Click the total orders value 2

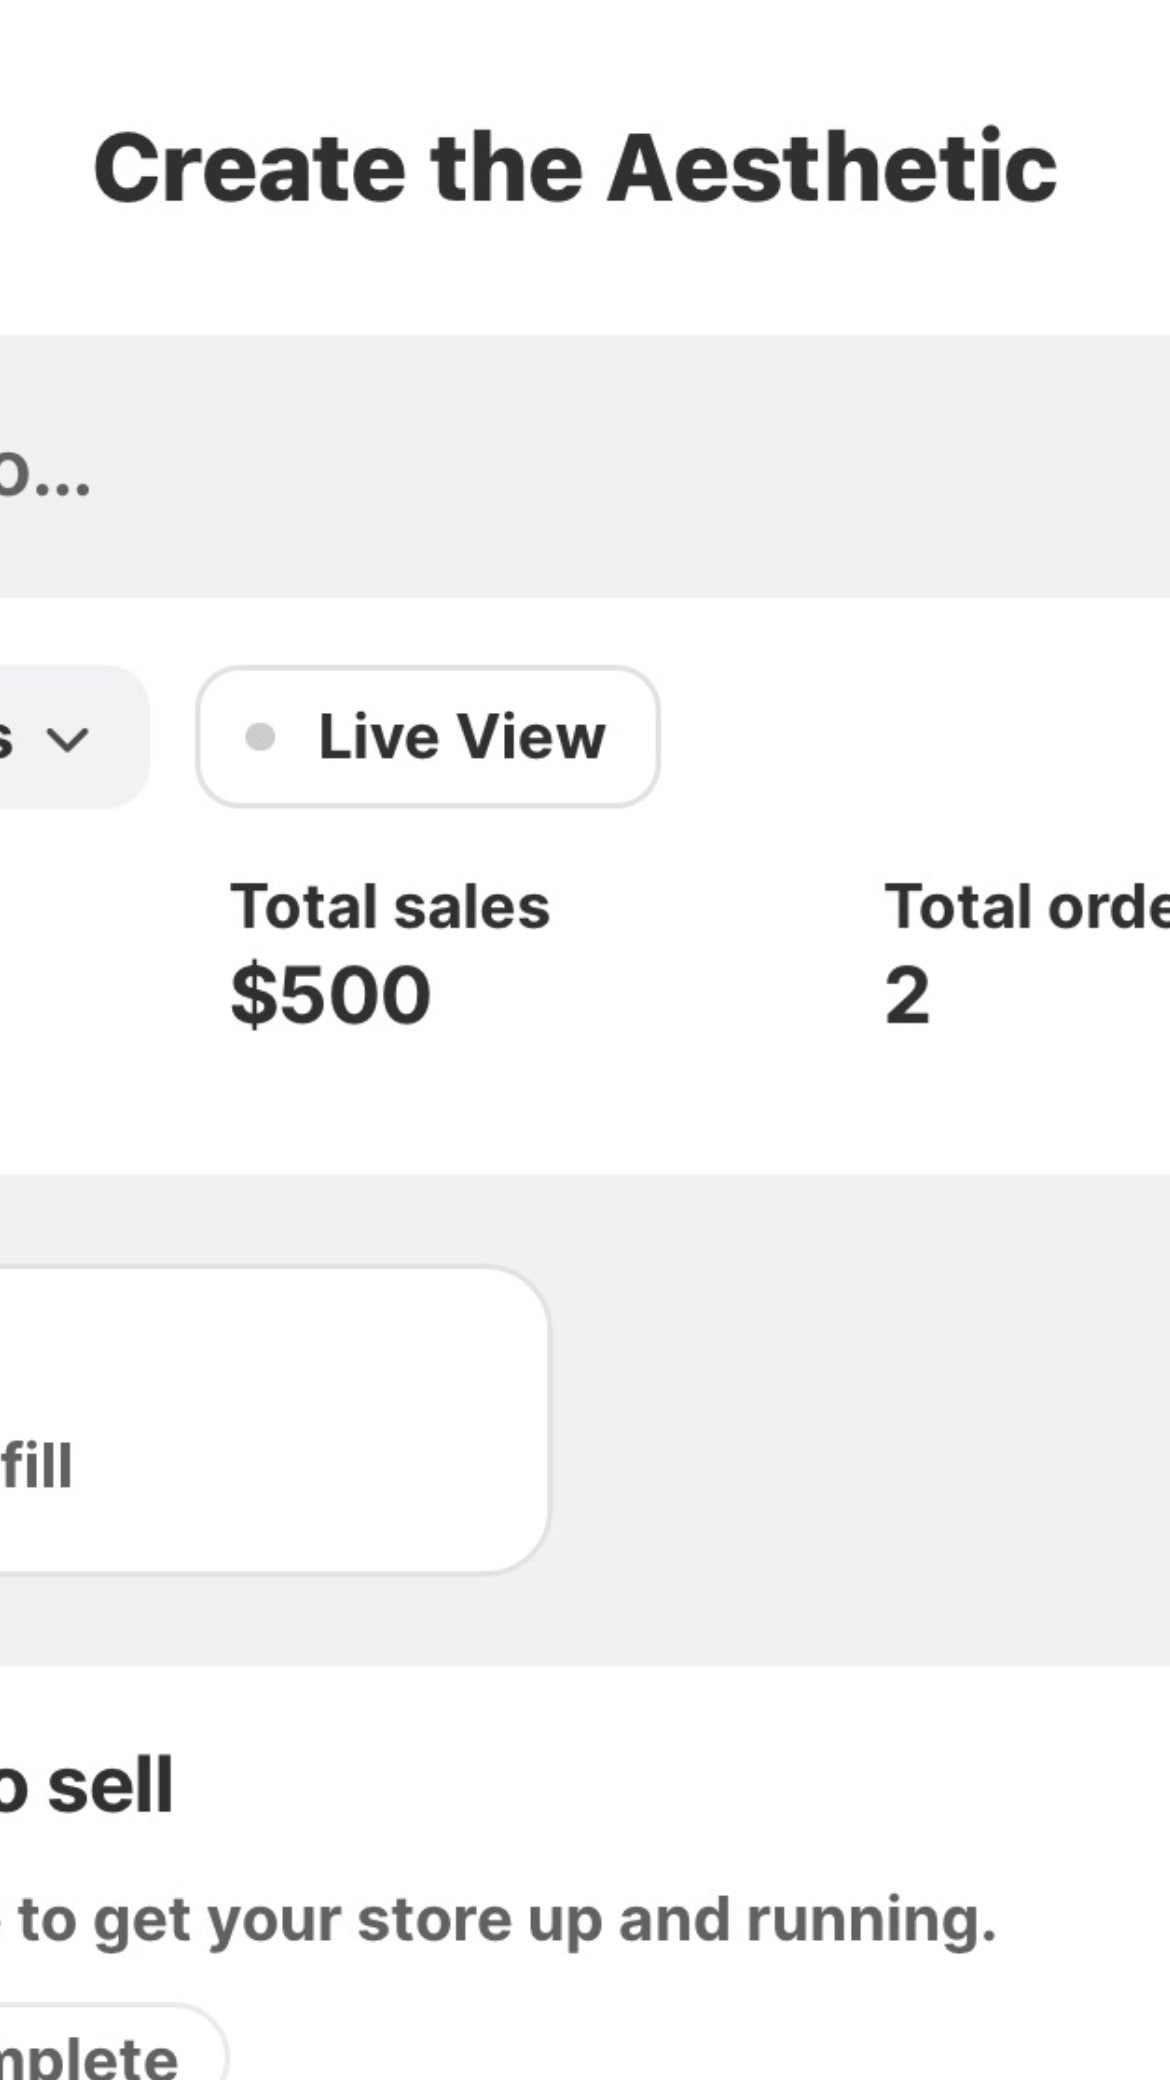(x=907, y=996)
